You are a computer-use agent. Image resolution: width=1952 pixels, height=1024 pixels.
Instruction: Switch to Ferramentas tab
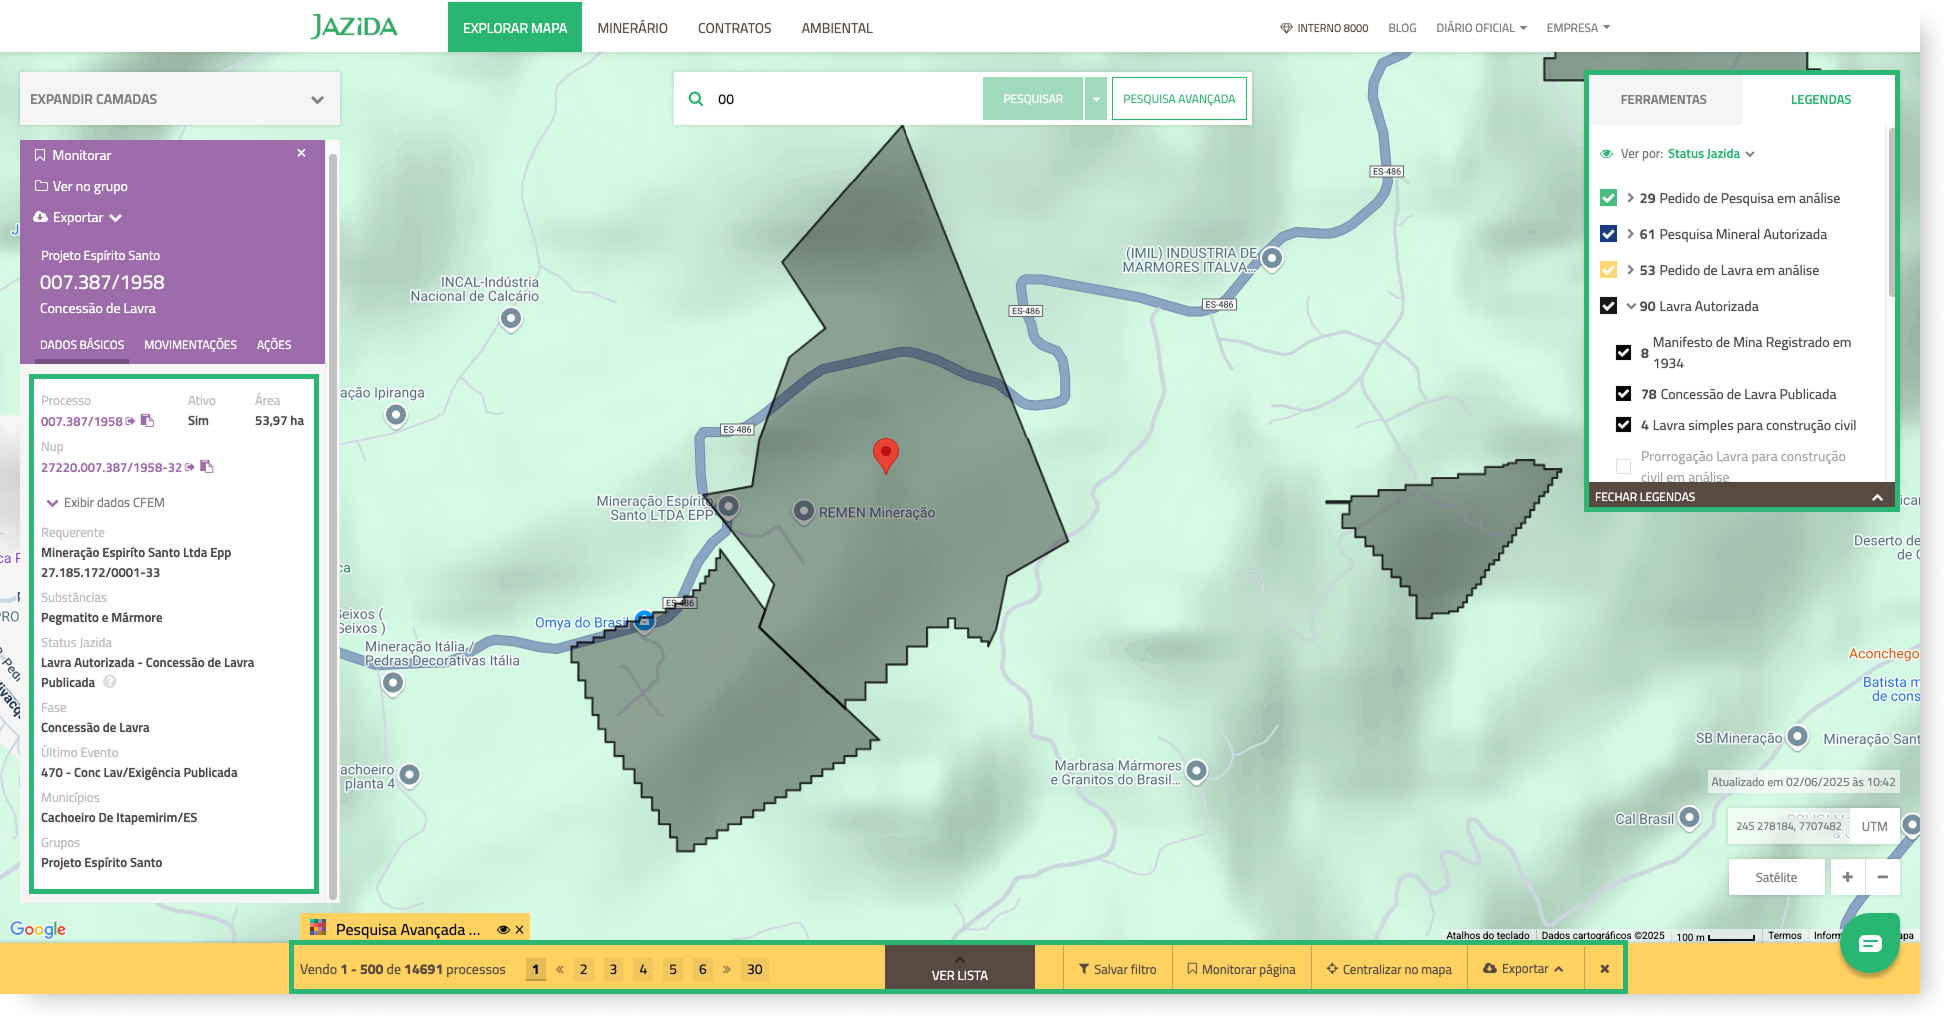1663,99
